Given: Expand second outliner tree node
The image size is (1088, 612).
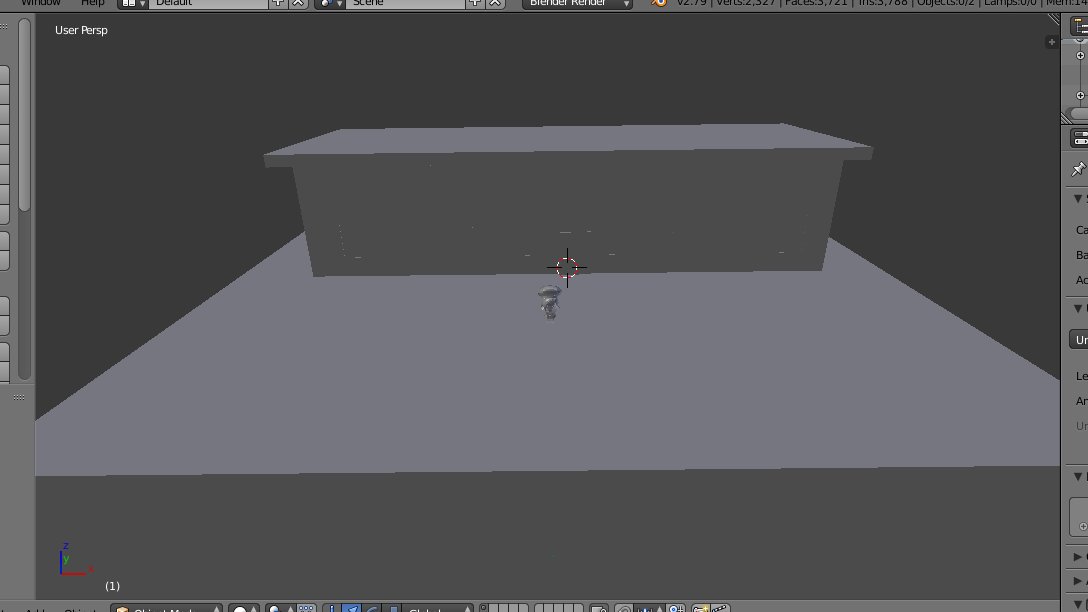Looking at the screenshot, I should pos(1080,96).
